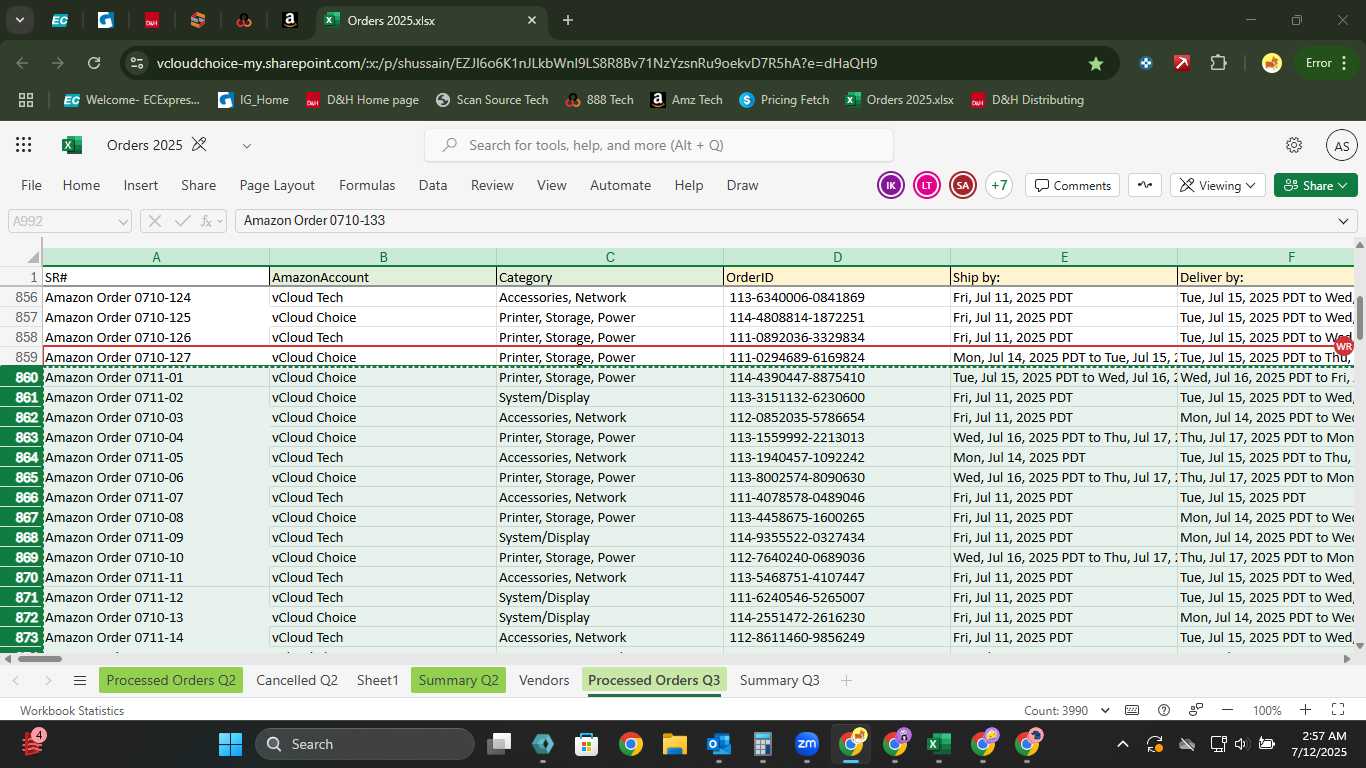This screenshot has height=768, width=1366.
Task: Click the horizontal scrollbar thumb
Action: pyautogui.click(x=39, y=658)
